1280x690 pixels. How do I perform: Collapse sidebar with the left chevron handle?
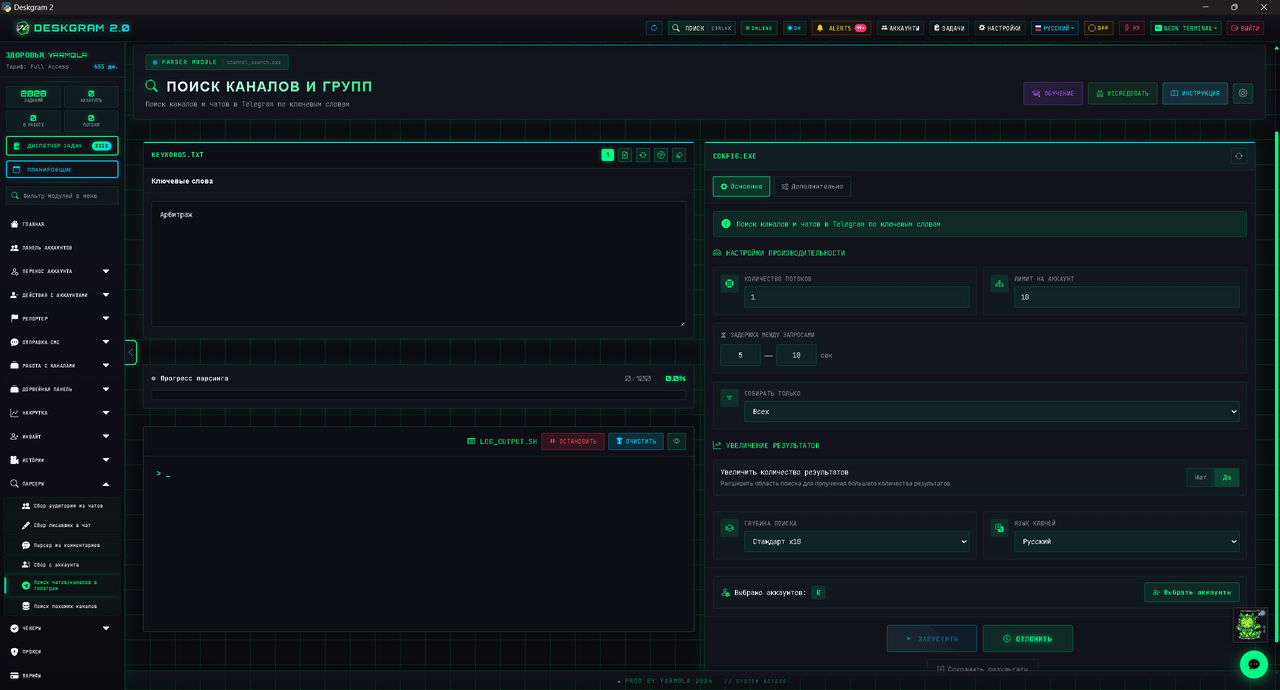click(130, 352)
